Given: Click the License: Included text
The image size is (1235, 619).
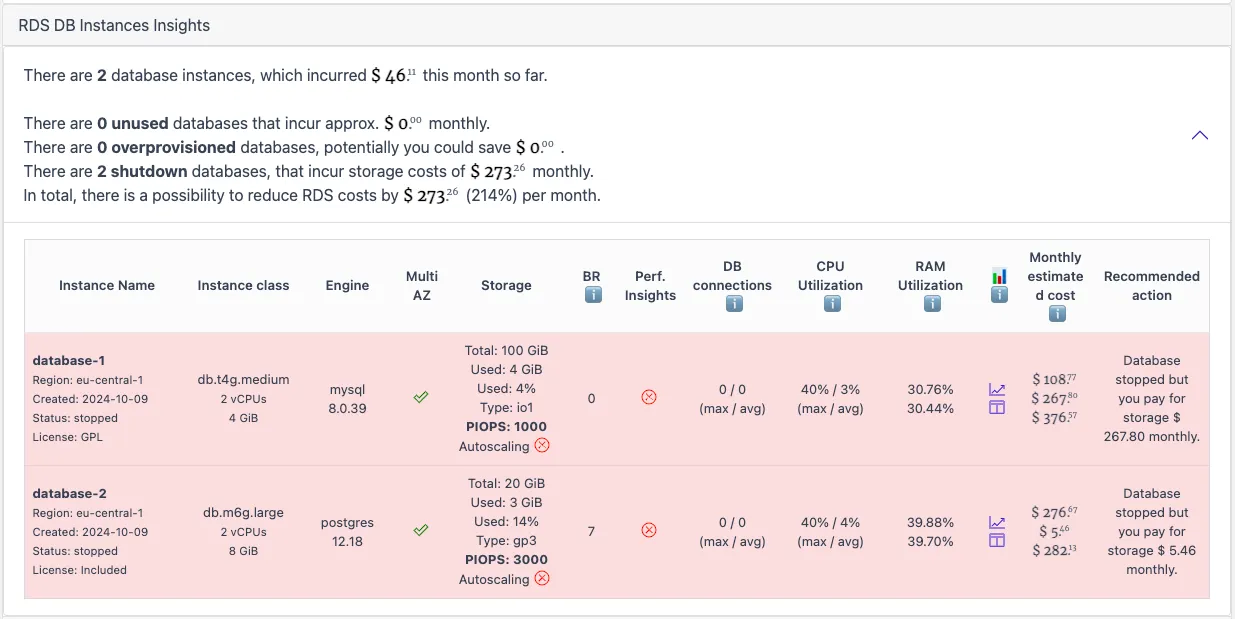Looking at the screenshot, I should click(x=80, y=570).
